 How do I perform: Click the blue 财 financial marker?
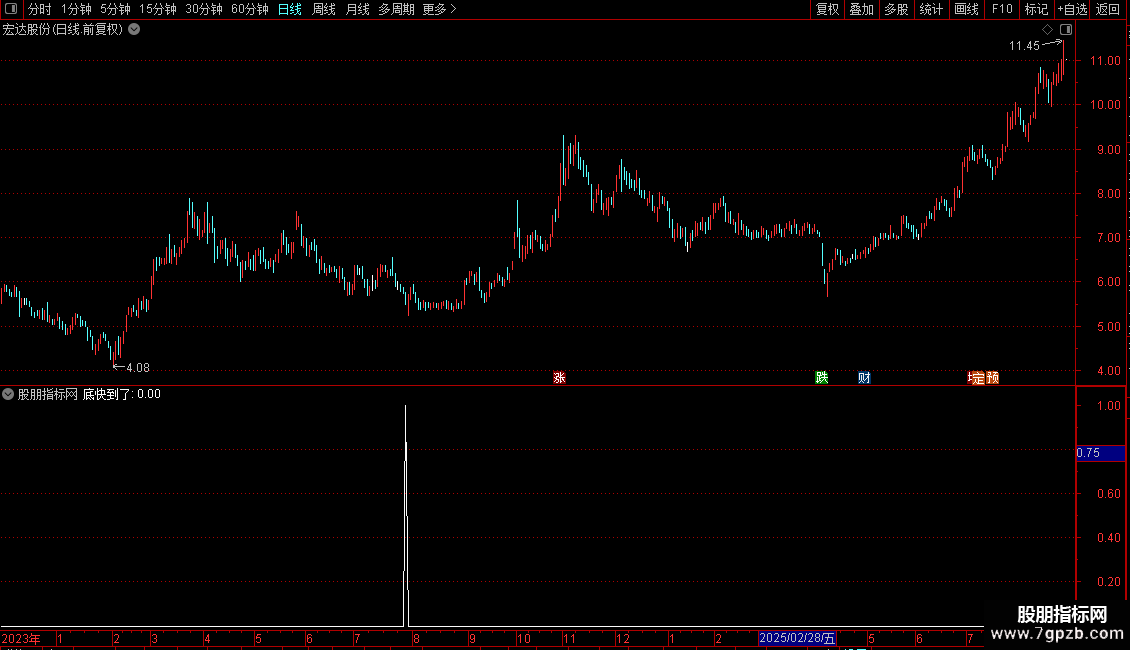tap(864, 378)
